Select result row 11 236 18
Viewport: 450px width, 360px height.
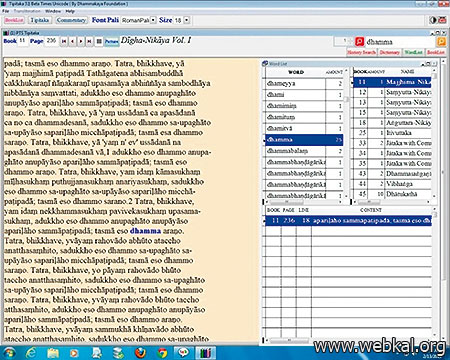pos(348,221)
